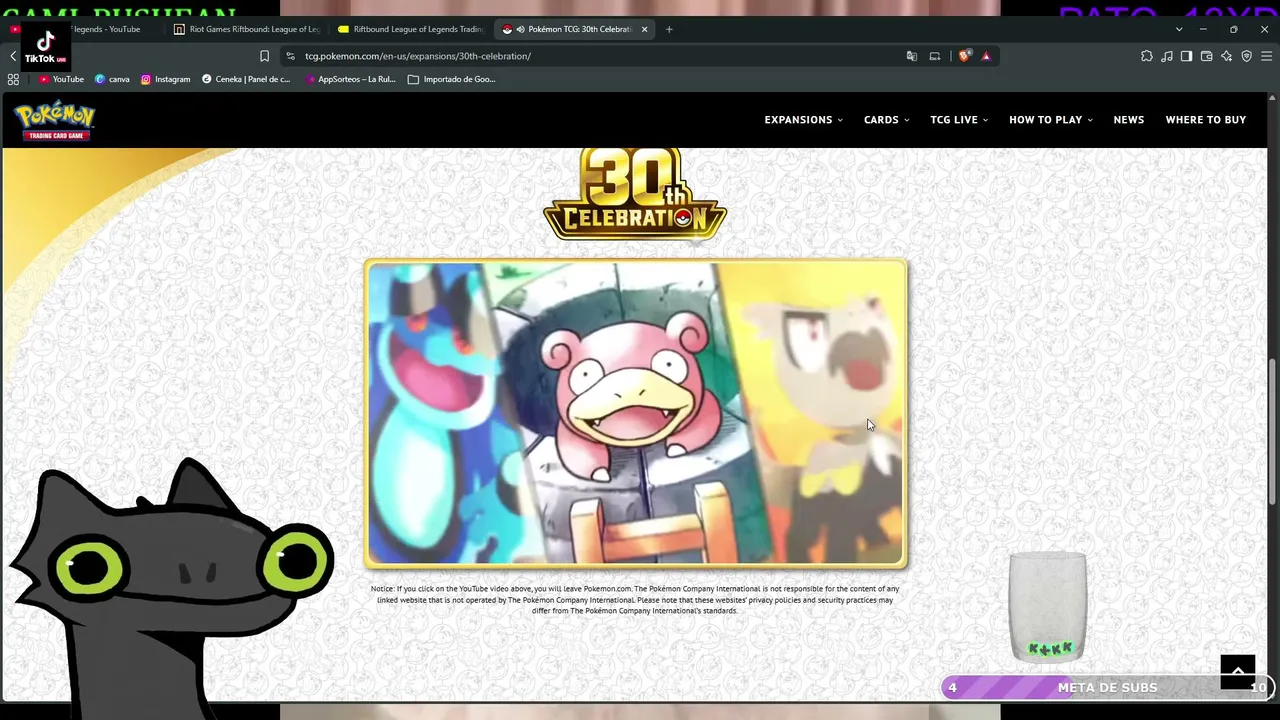Open the Brave Shields lion icon
This screenshot has width=1280, height=720.
964,56
